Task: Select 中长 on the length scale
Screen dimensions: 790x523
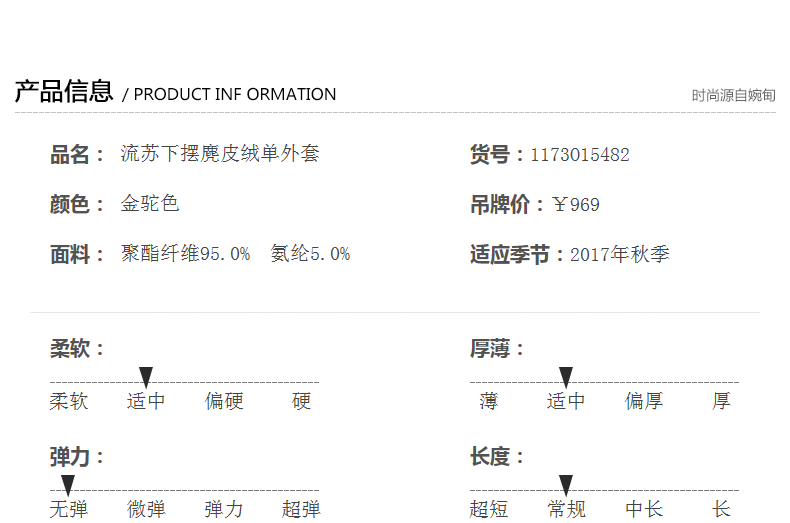Action: coord(644,510)
